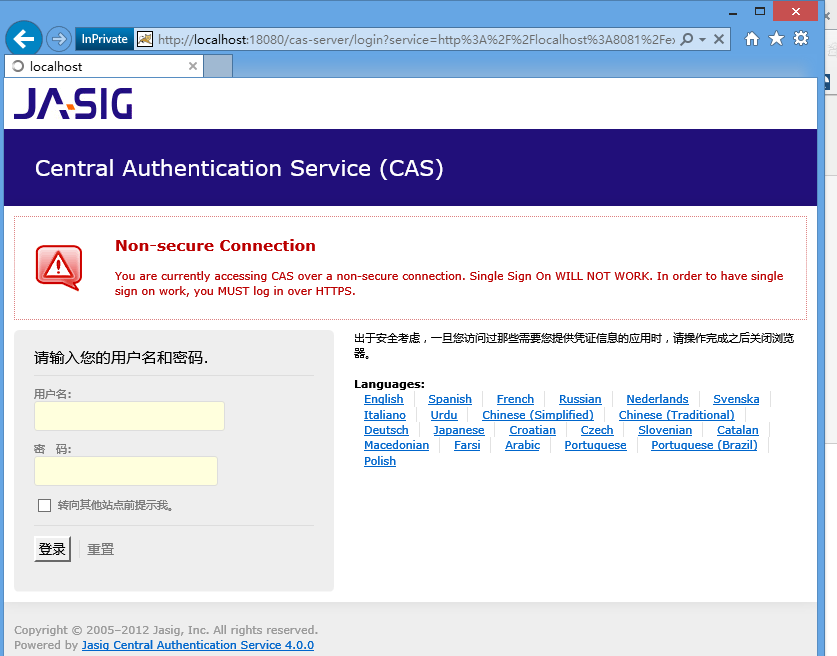The height and width of the screenshot is (656, 837).
Task: Click the browser Forward arrow button
Action: click(x=58, y=39)
